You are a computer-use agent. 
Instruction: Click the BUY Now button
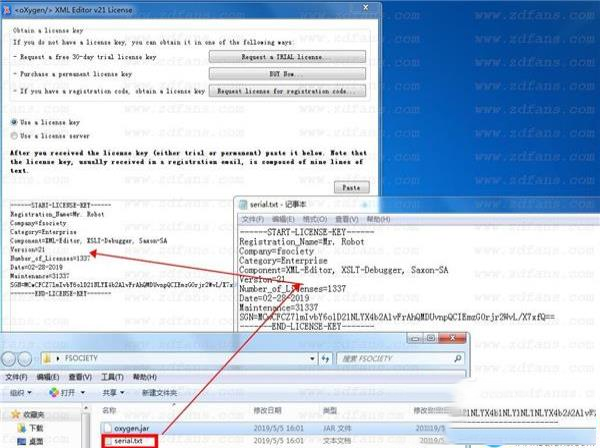(287, 74)
